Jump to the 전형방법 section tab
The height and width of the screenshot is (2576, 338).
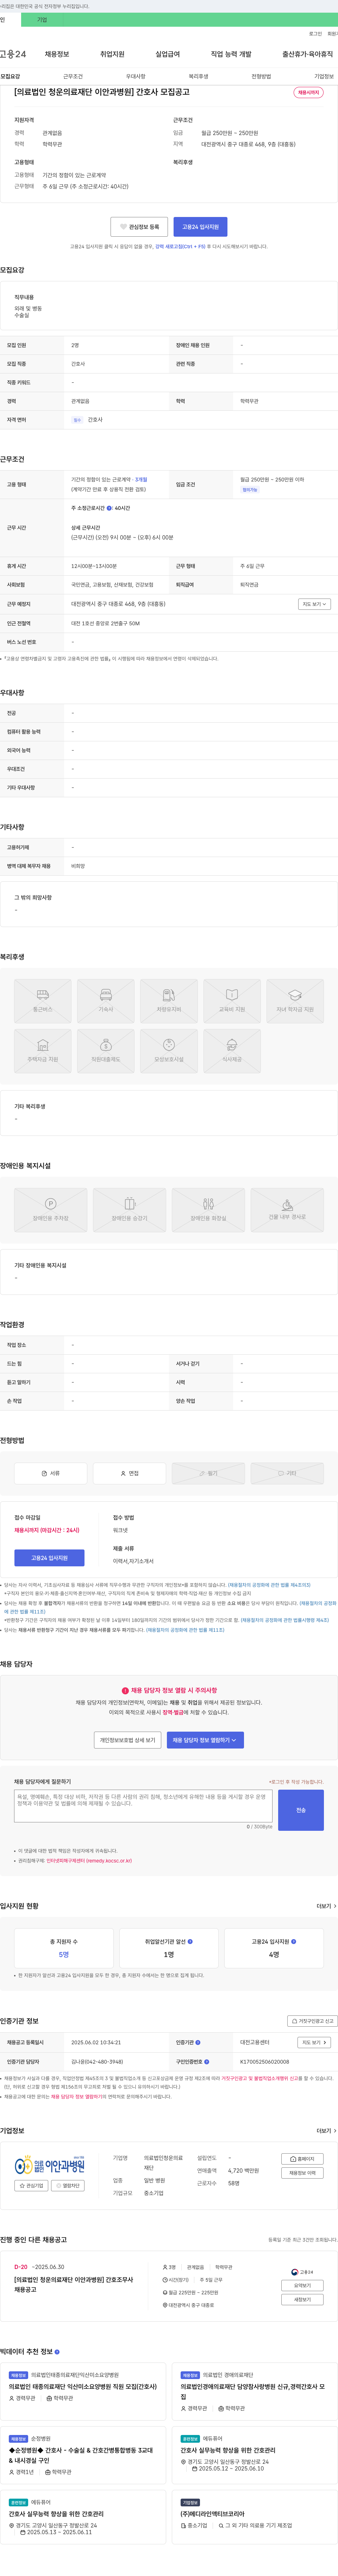coord(261,76)
